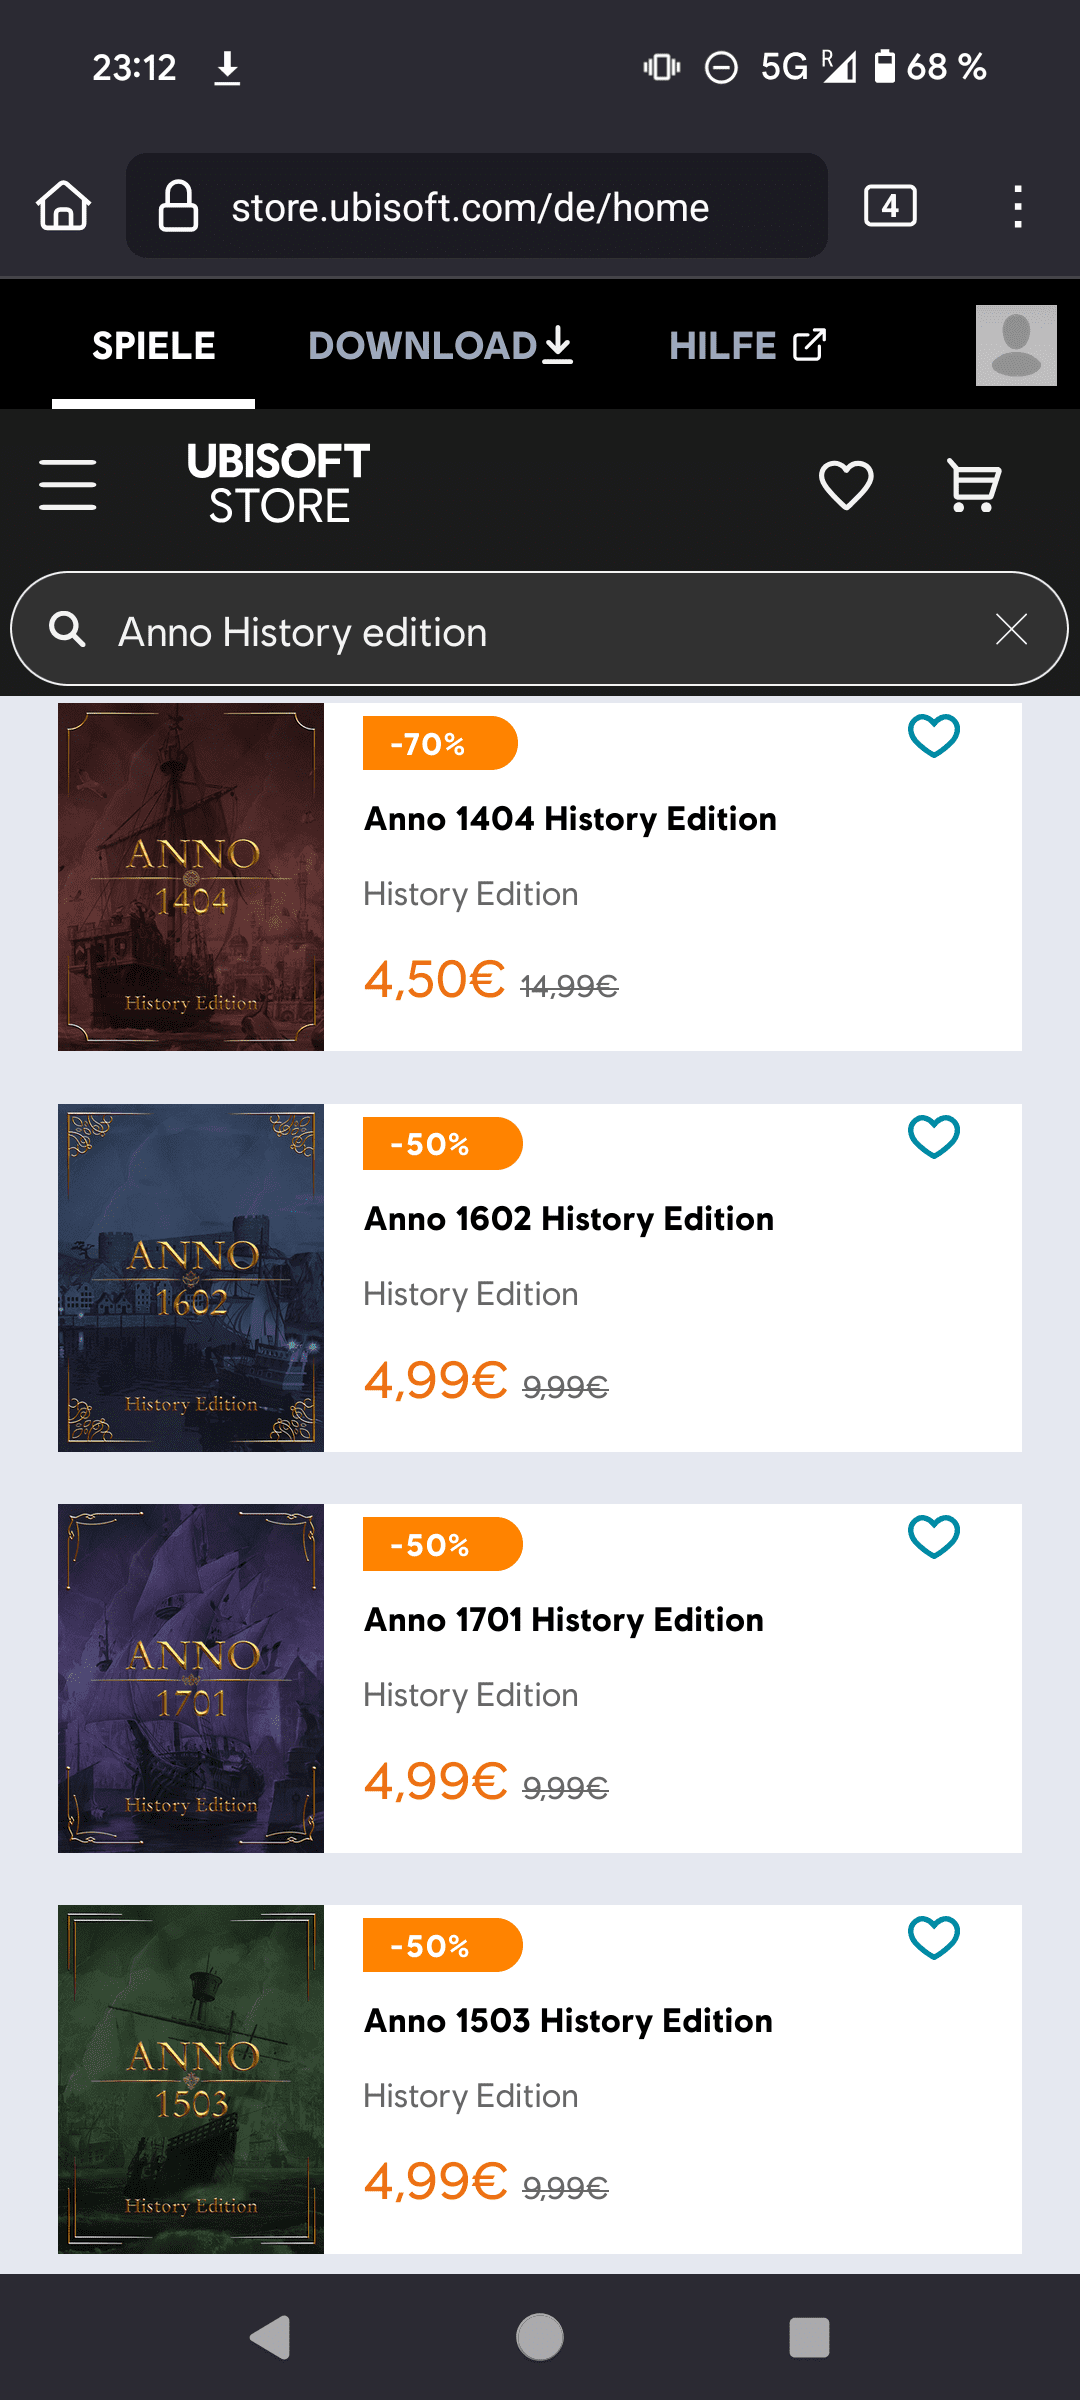Open the Anno 1602 cover thumbnail

[191, 1278]
